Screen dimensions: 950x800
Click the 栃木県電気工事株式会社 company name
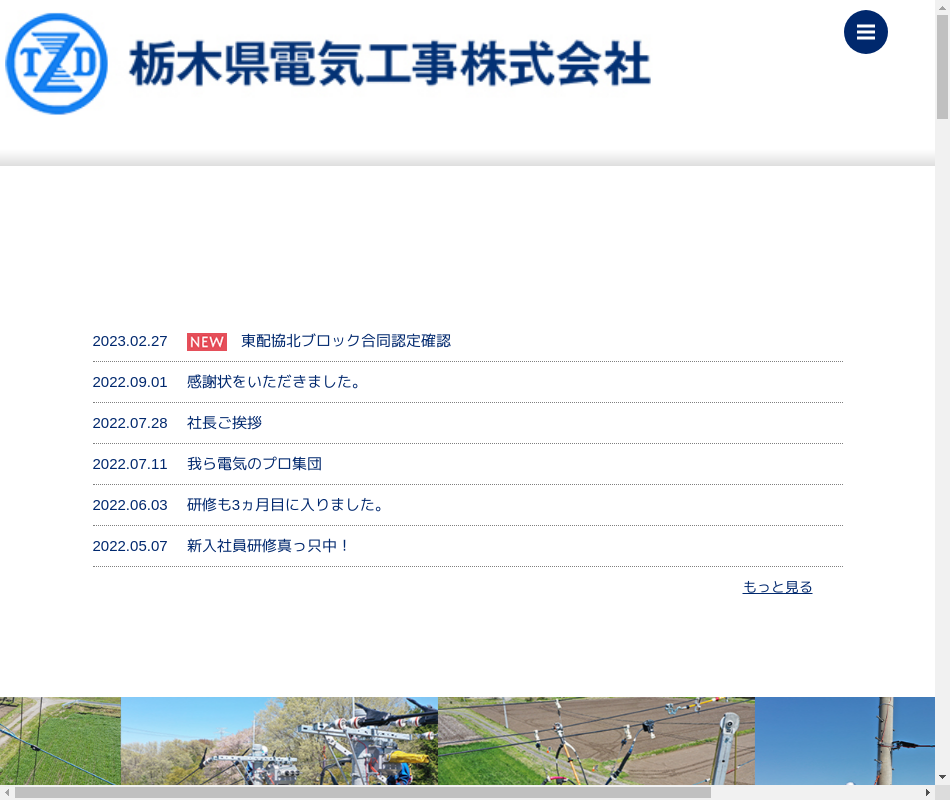point(390,65)
